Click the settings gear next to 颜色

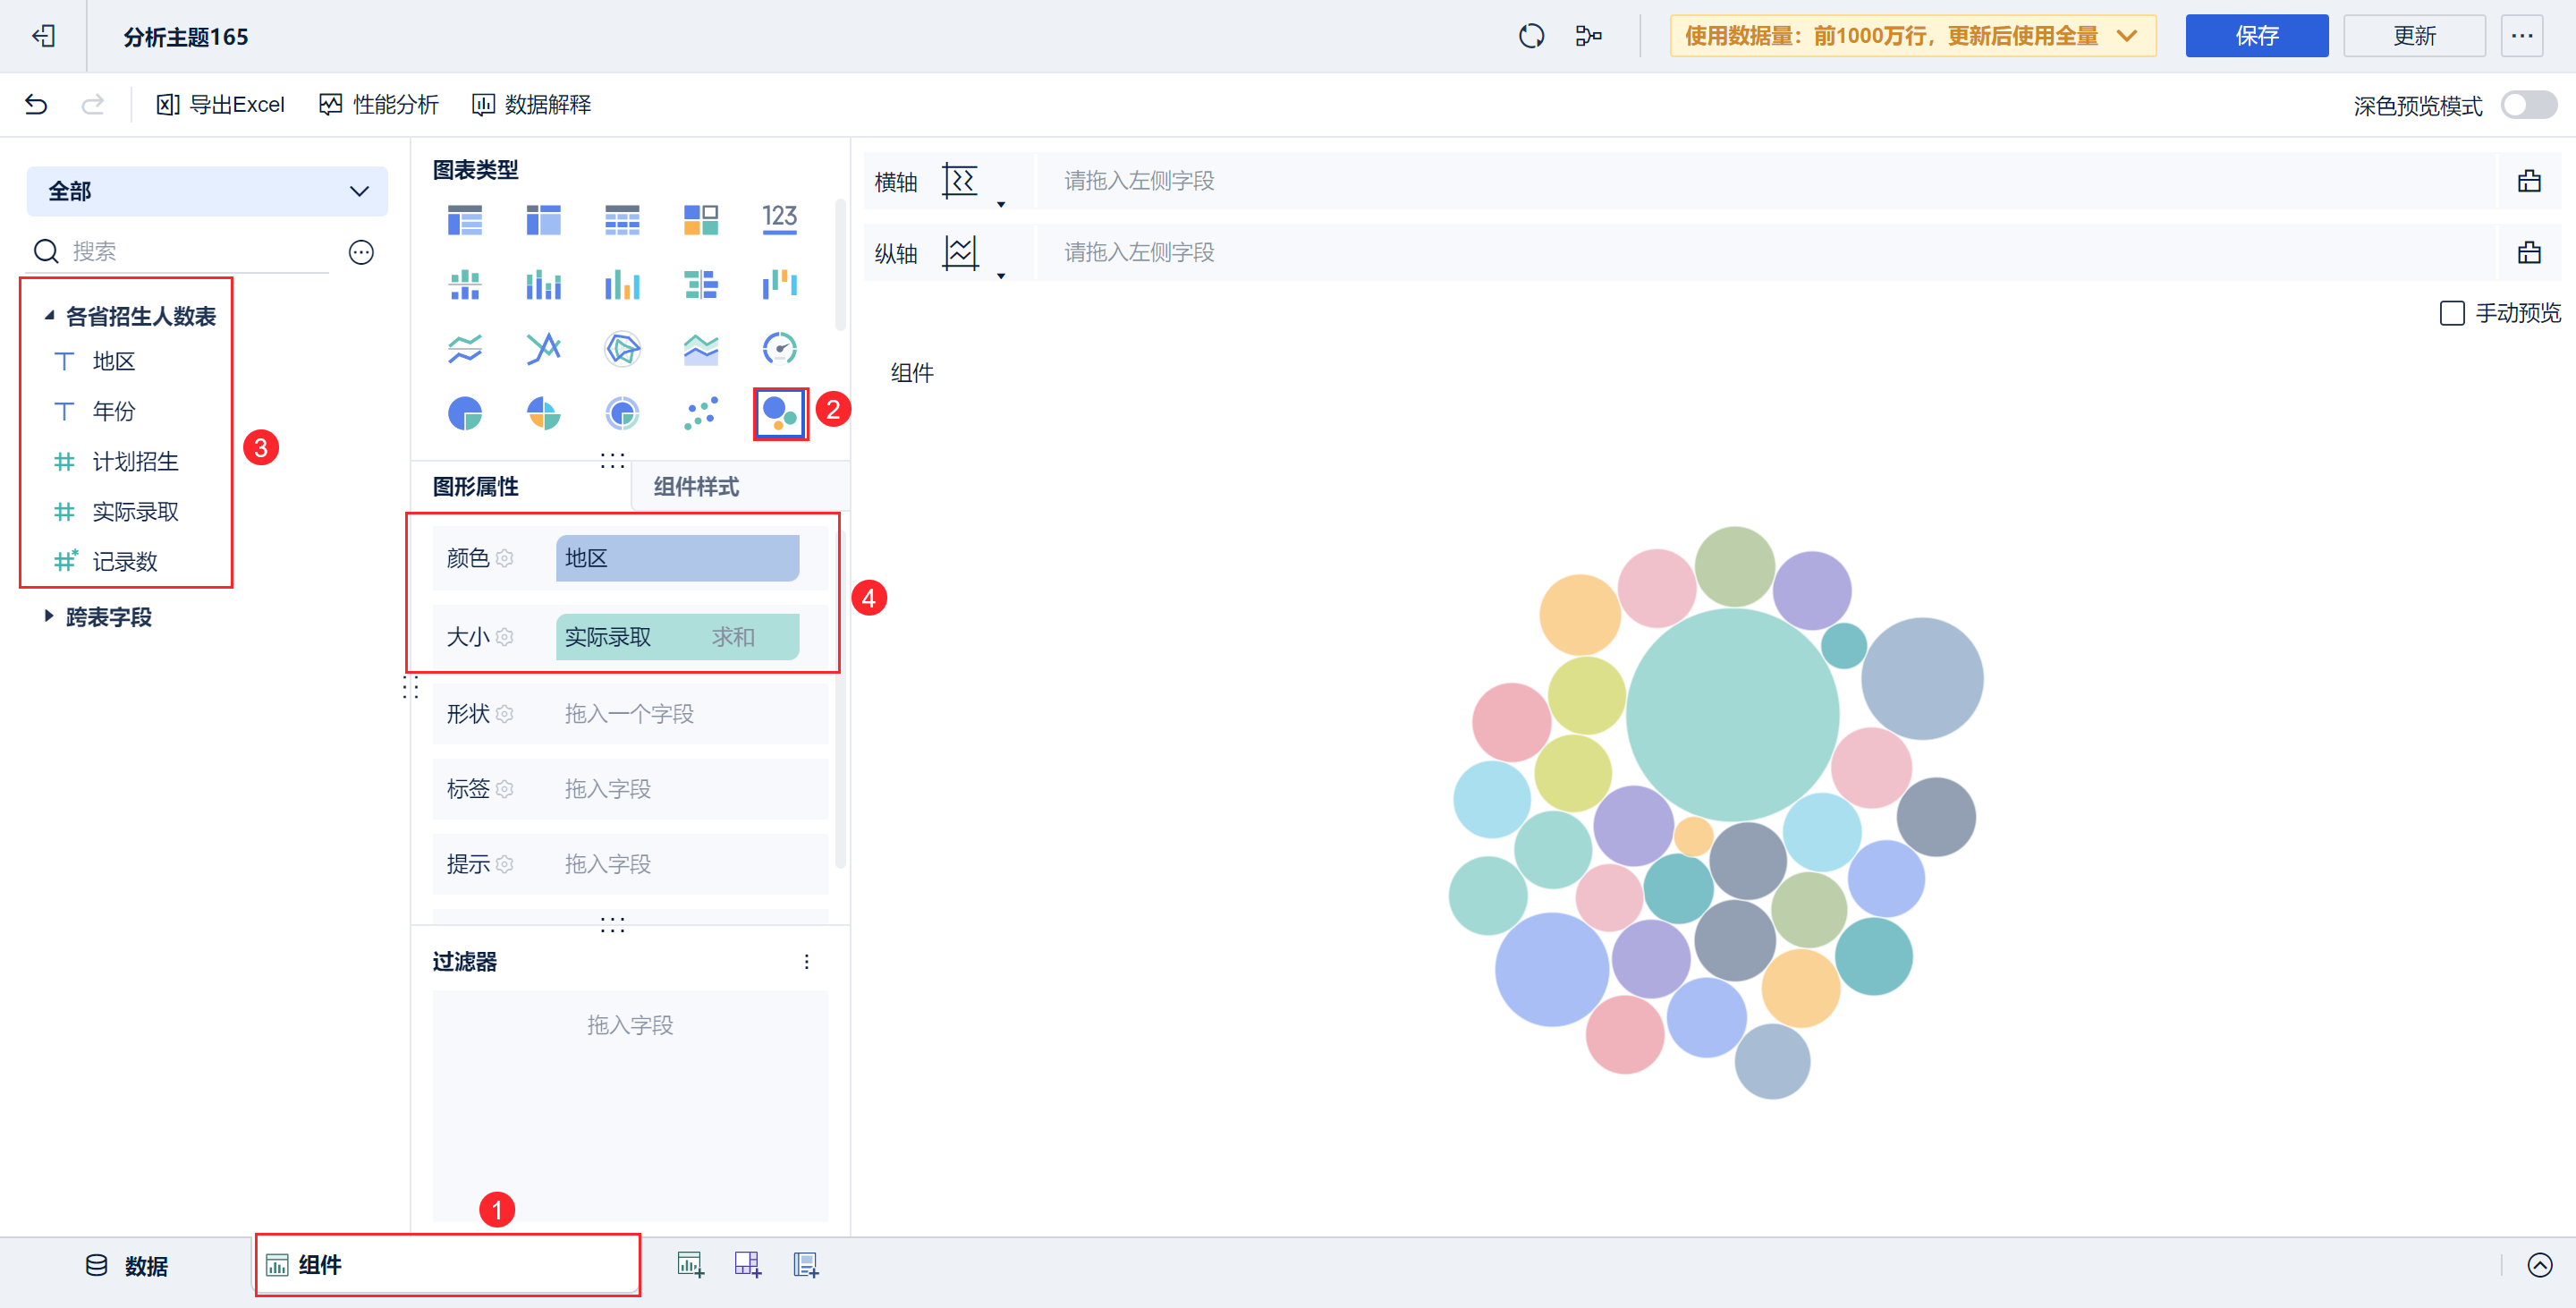pyautogui.click(x=505, y=558)
